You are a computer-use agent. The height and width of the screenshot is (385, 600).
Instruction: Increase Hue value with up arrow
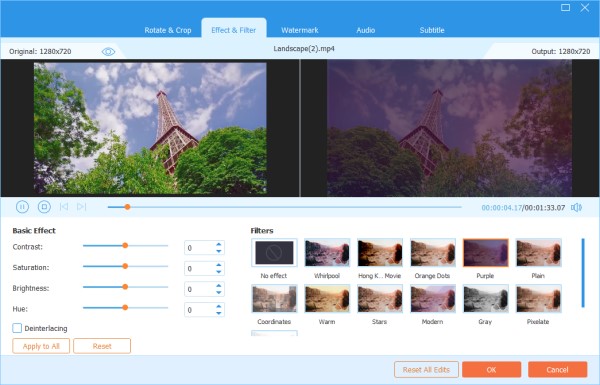pos(218,306)
